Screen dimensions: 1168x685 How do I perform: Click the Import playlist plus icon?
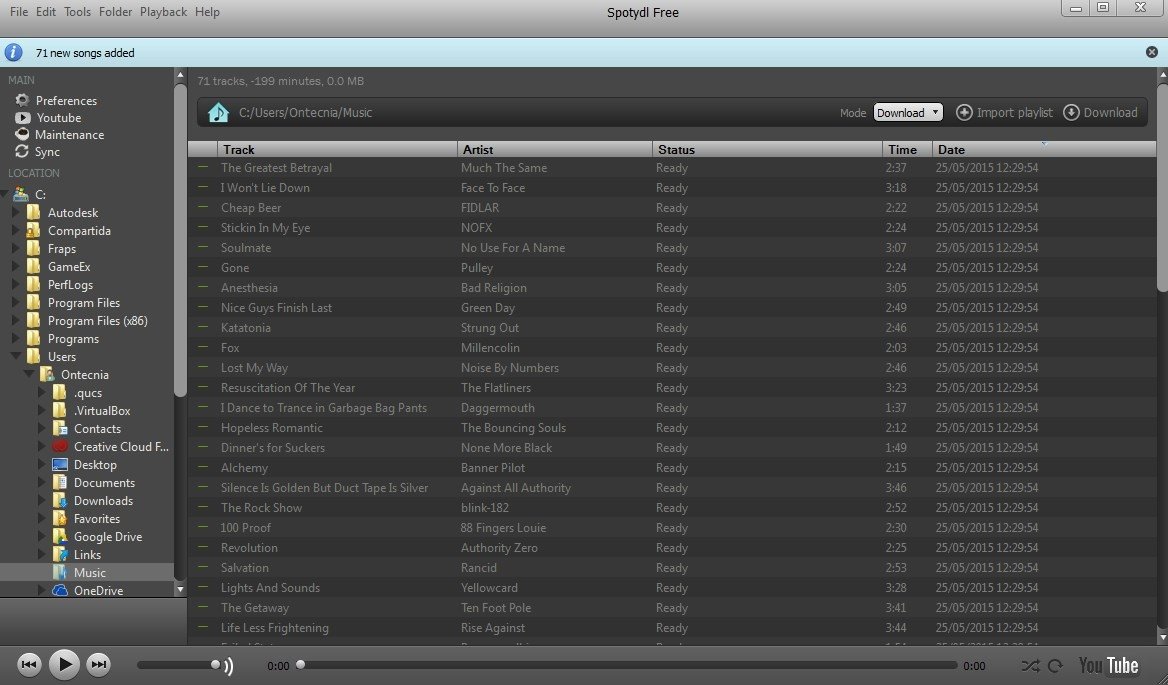[964, 112]
